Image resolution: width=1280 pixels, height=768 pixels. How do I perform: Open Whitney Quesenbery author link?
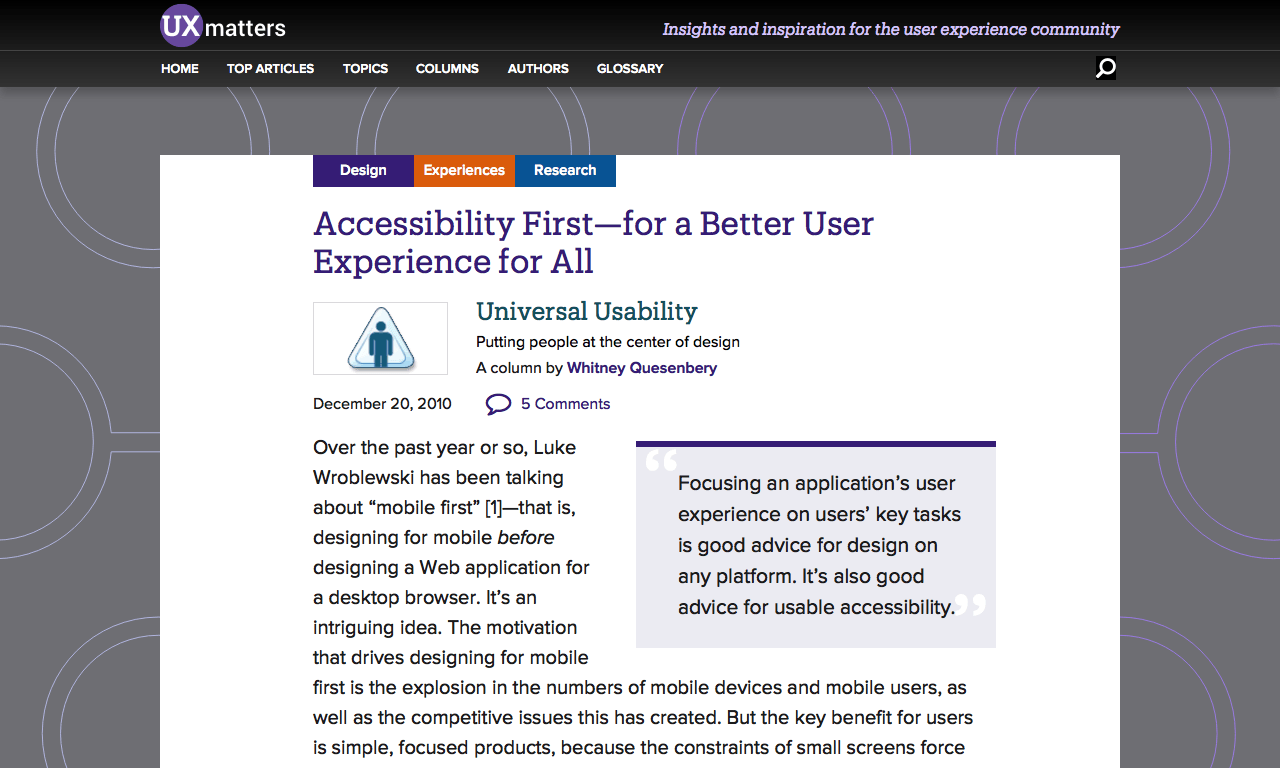pos(642,368)
